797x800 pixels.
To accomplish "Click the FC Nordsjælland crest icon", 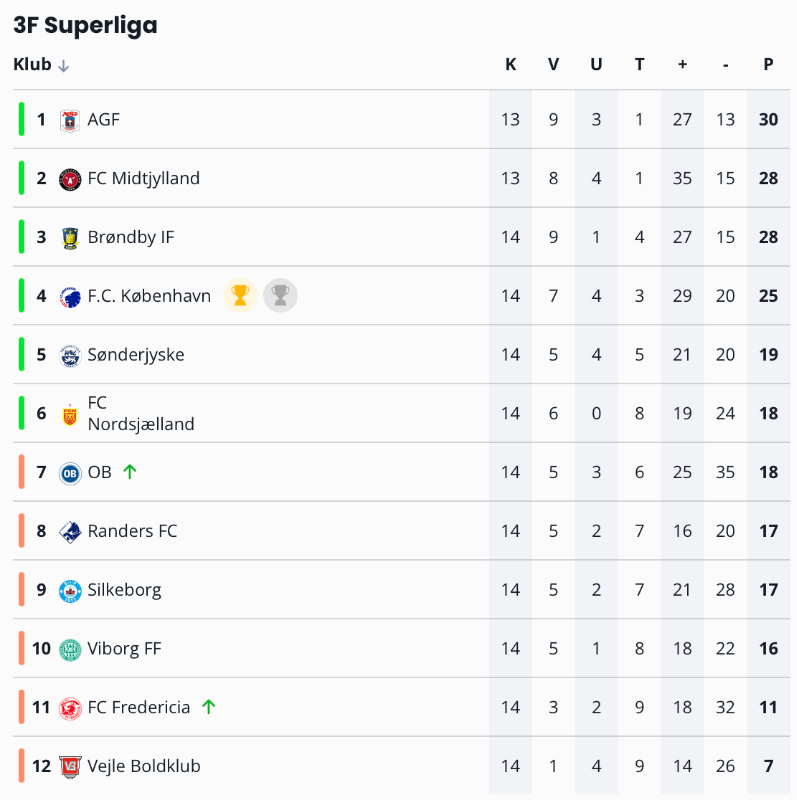I will [69, 414].
